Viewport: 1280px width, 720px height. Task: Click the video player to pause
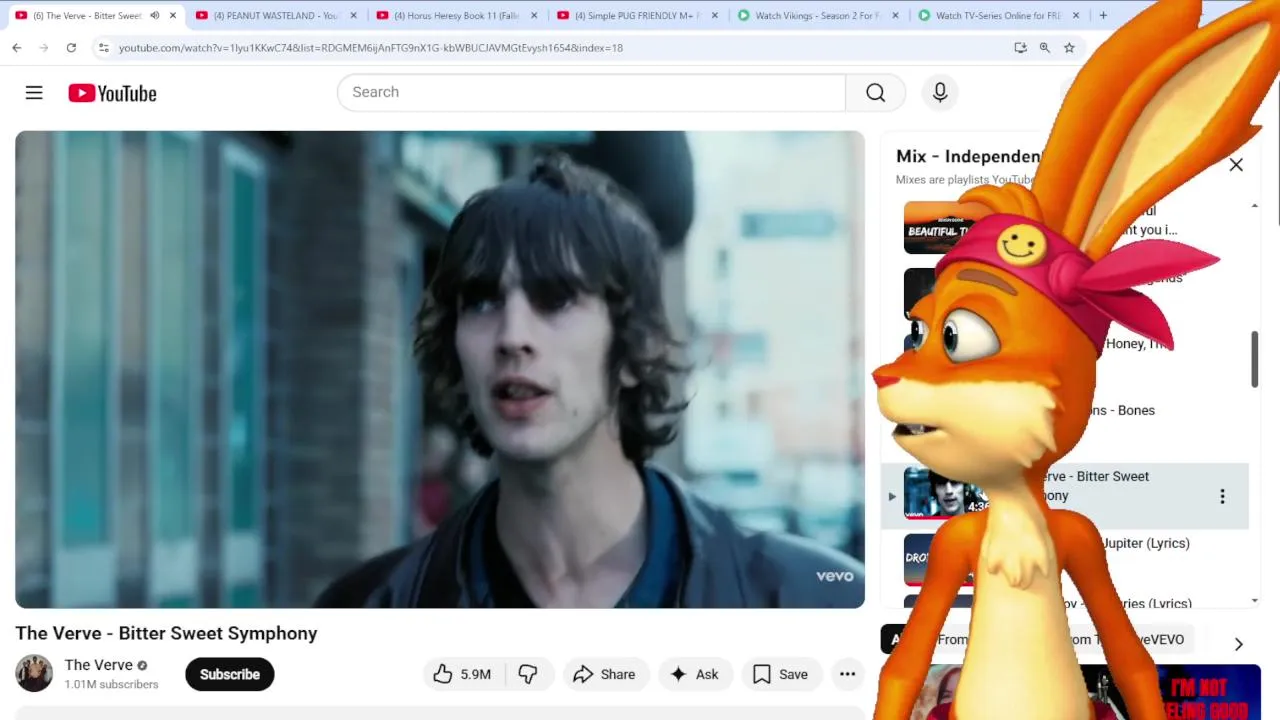coord(440,369)
